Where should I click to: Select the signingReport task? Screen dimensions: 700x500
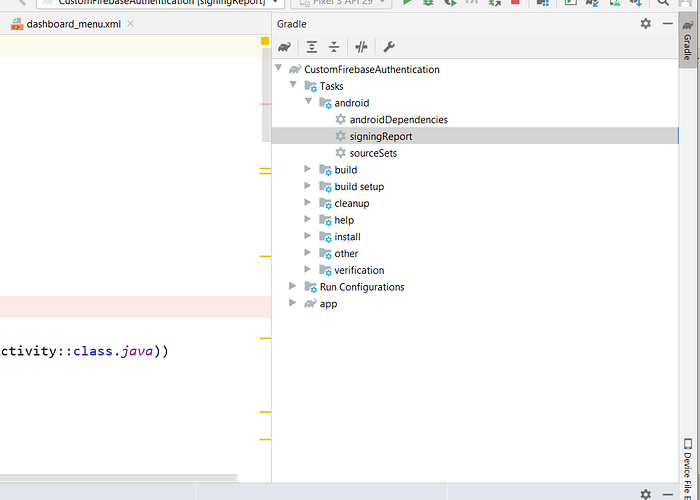coord(380,136)
